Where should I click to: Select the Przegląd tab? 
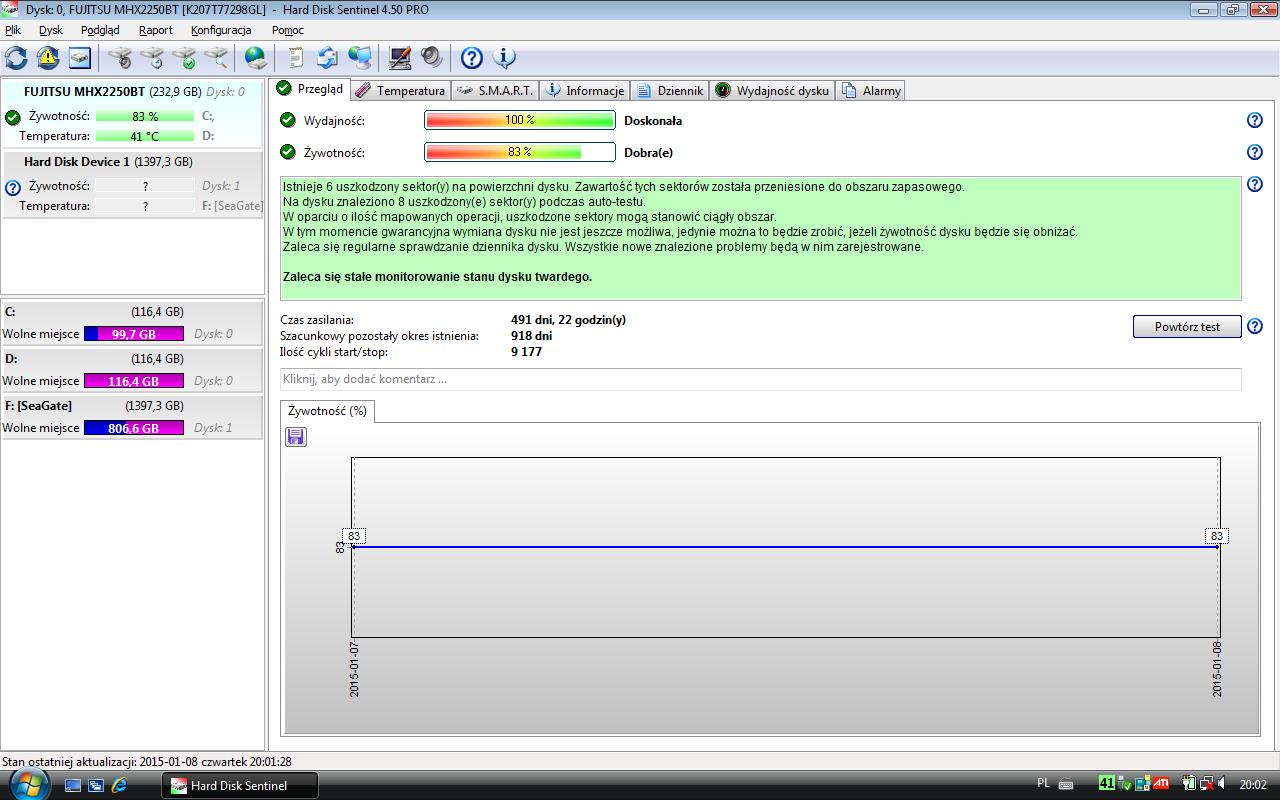311,89
